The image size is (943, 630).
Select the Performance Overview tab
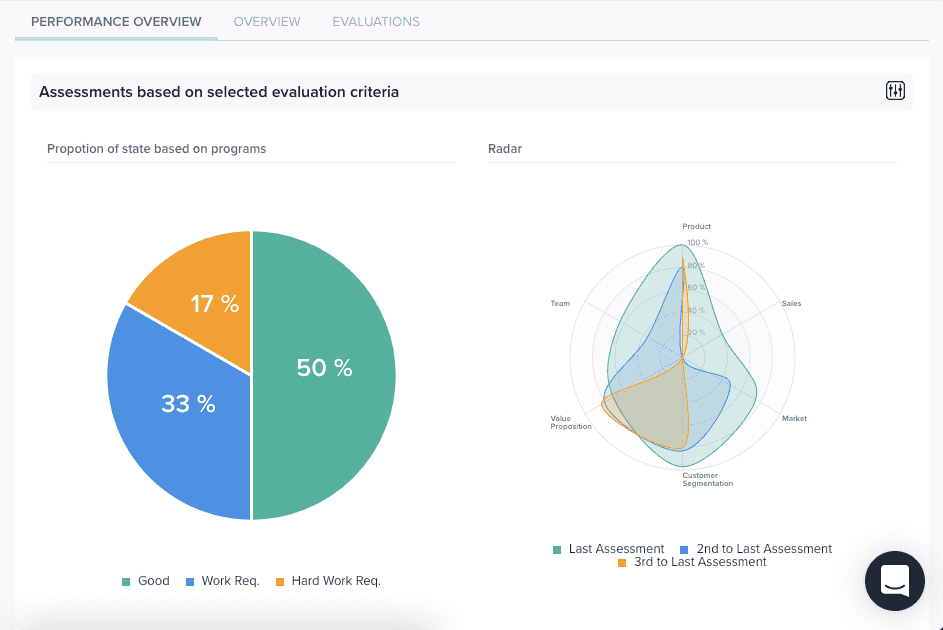(x=116, y=22)
